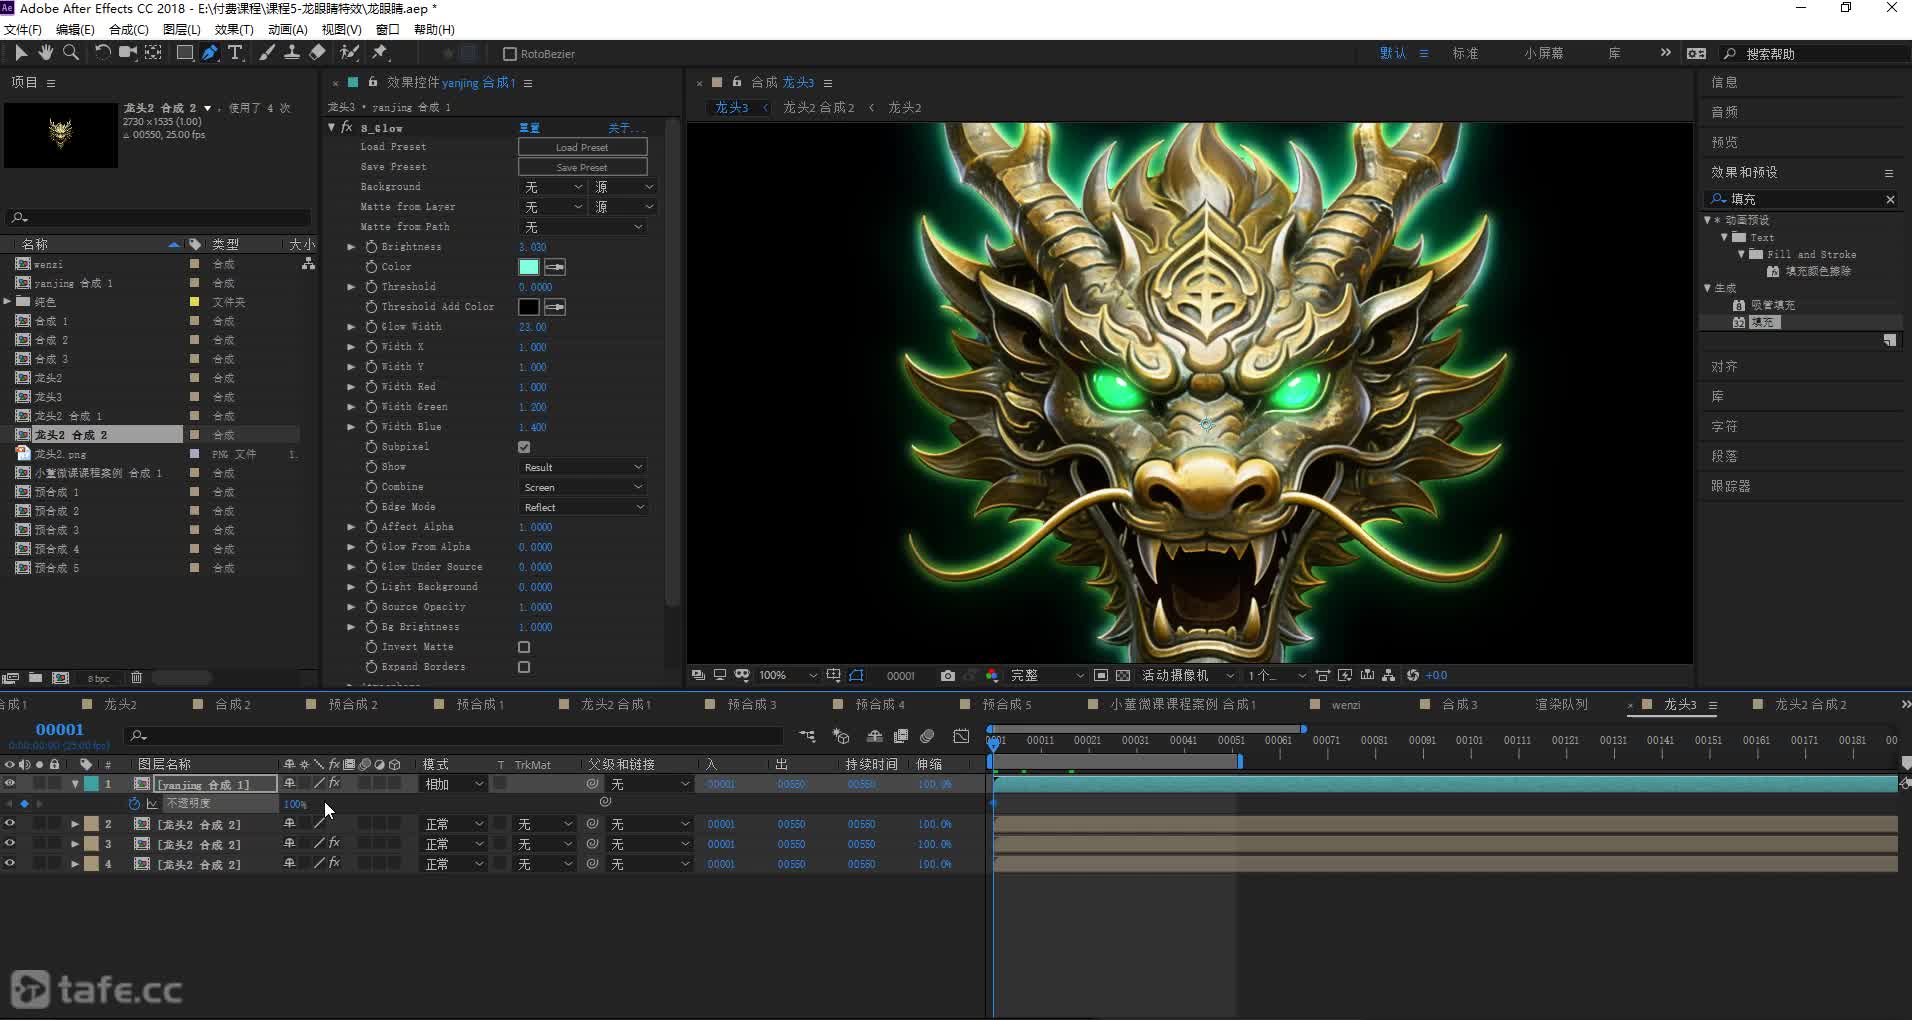
Task: Click the Save Preset button
Action: [582, 167]
